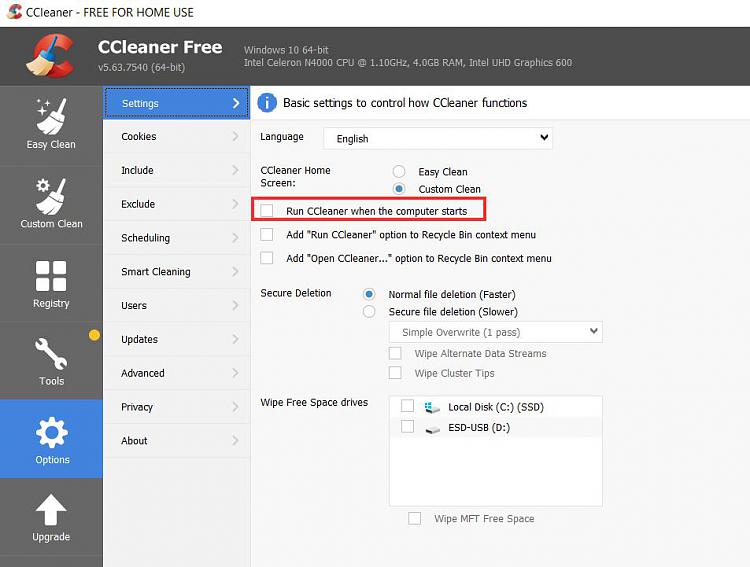Click the Easy Clean sidebar label
750x567 pixels.
click(x=51, y=145)
